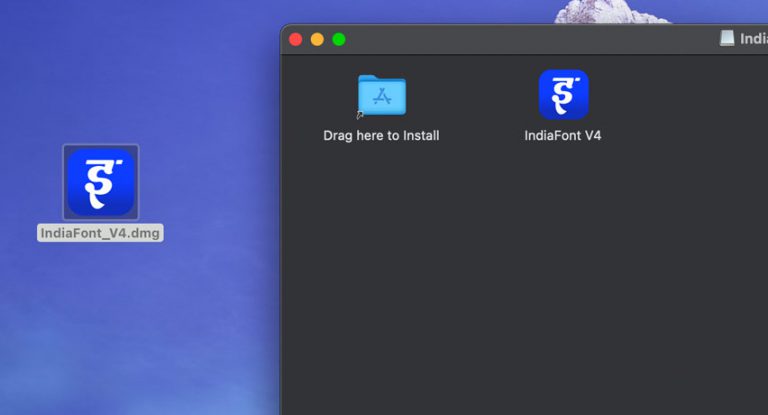Select the IndiaFont_V4.dmg desktop file icon
Screen dimensions: 768x415
pyautogui.click(x=101, y=182)
